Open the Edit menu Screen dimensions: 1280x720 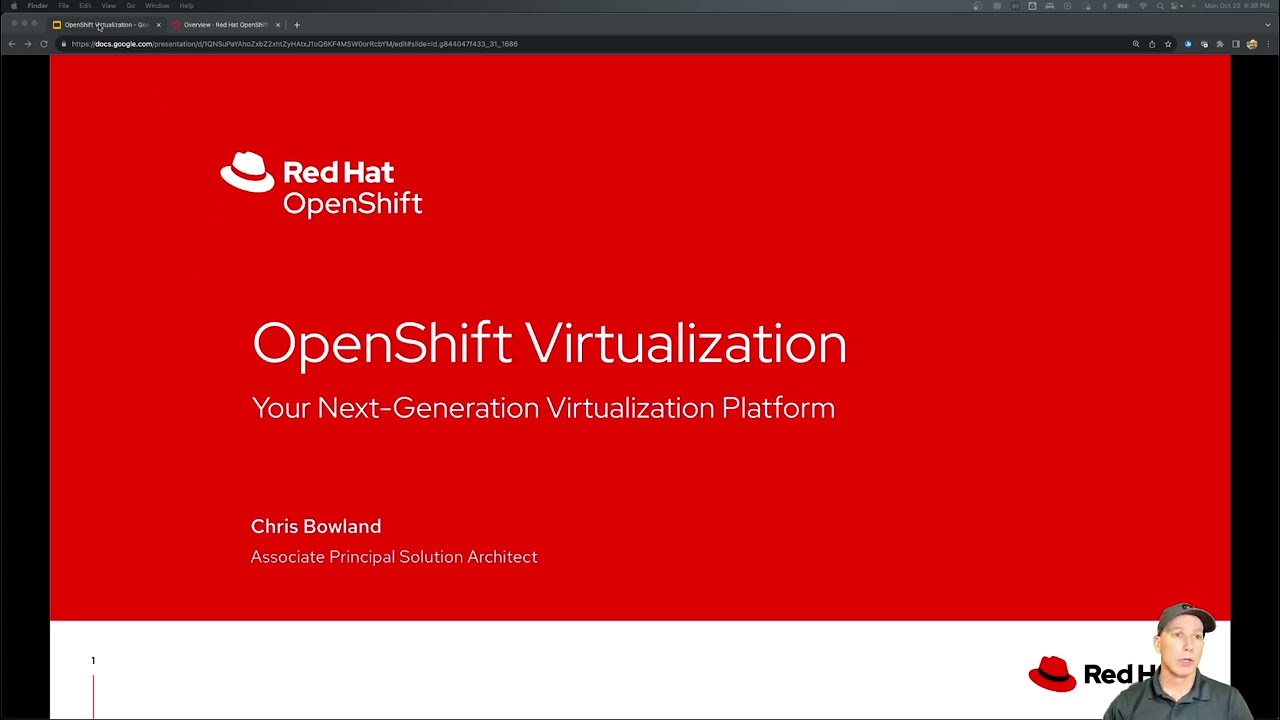pos(85,6)
